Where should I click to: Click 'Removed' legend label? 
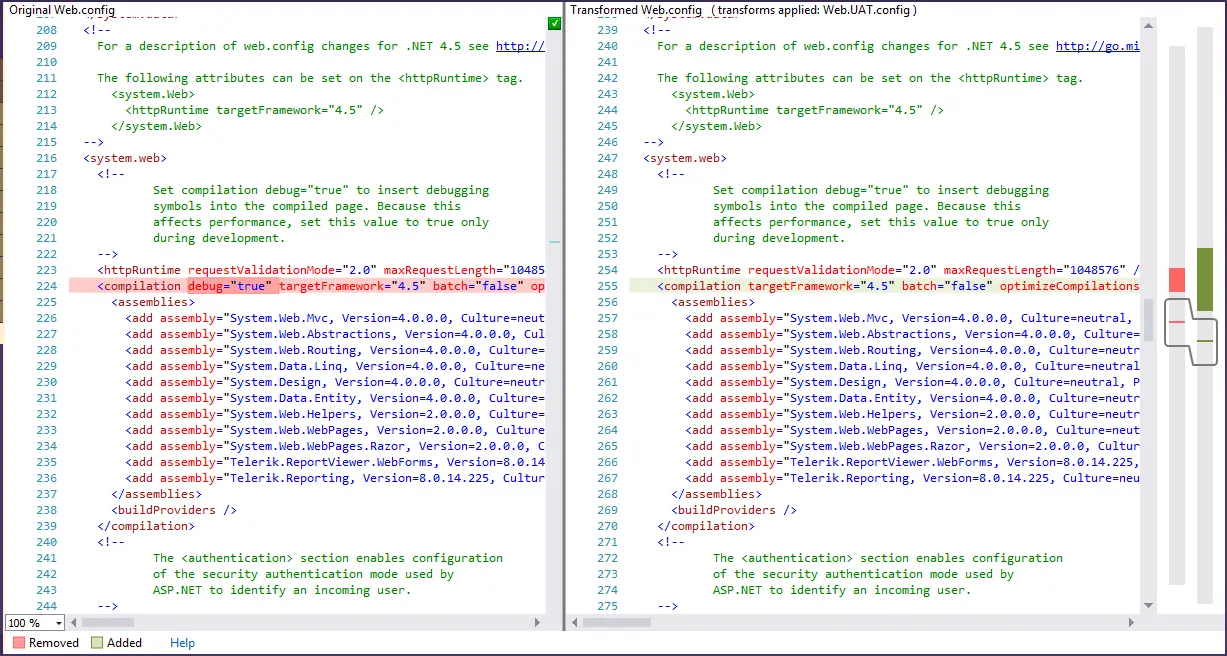pos(54,643)
